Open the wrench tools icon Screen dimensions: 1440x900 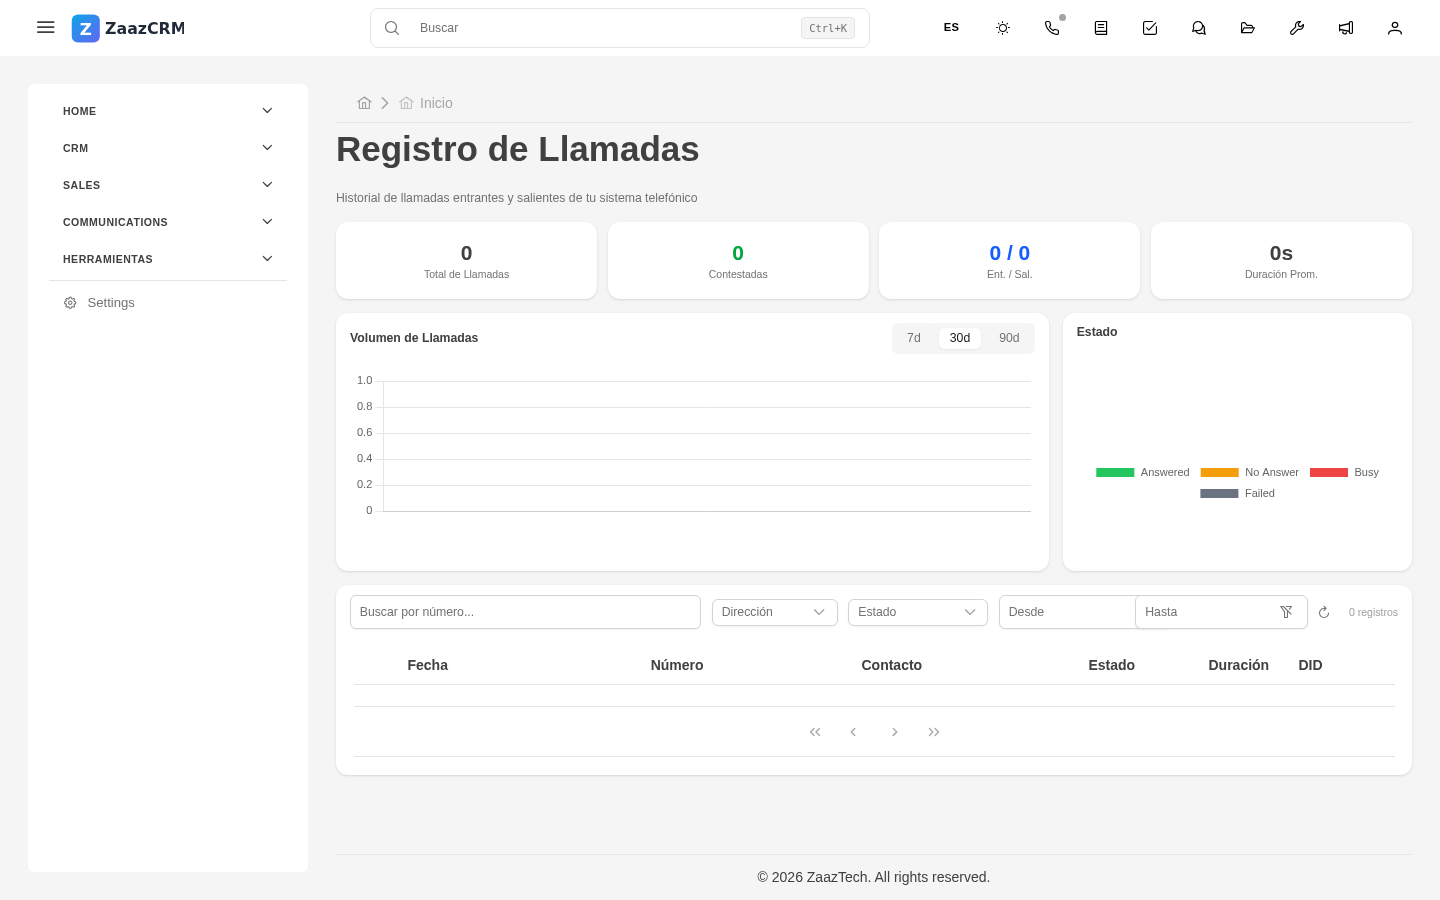[1297, 28]
